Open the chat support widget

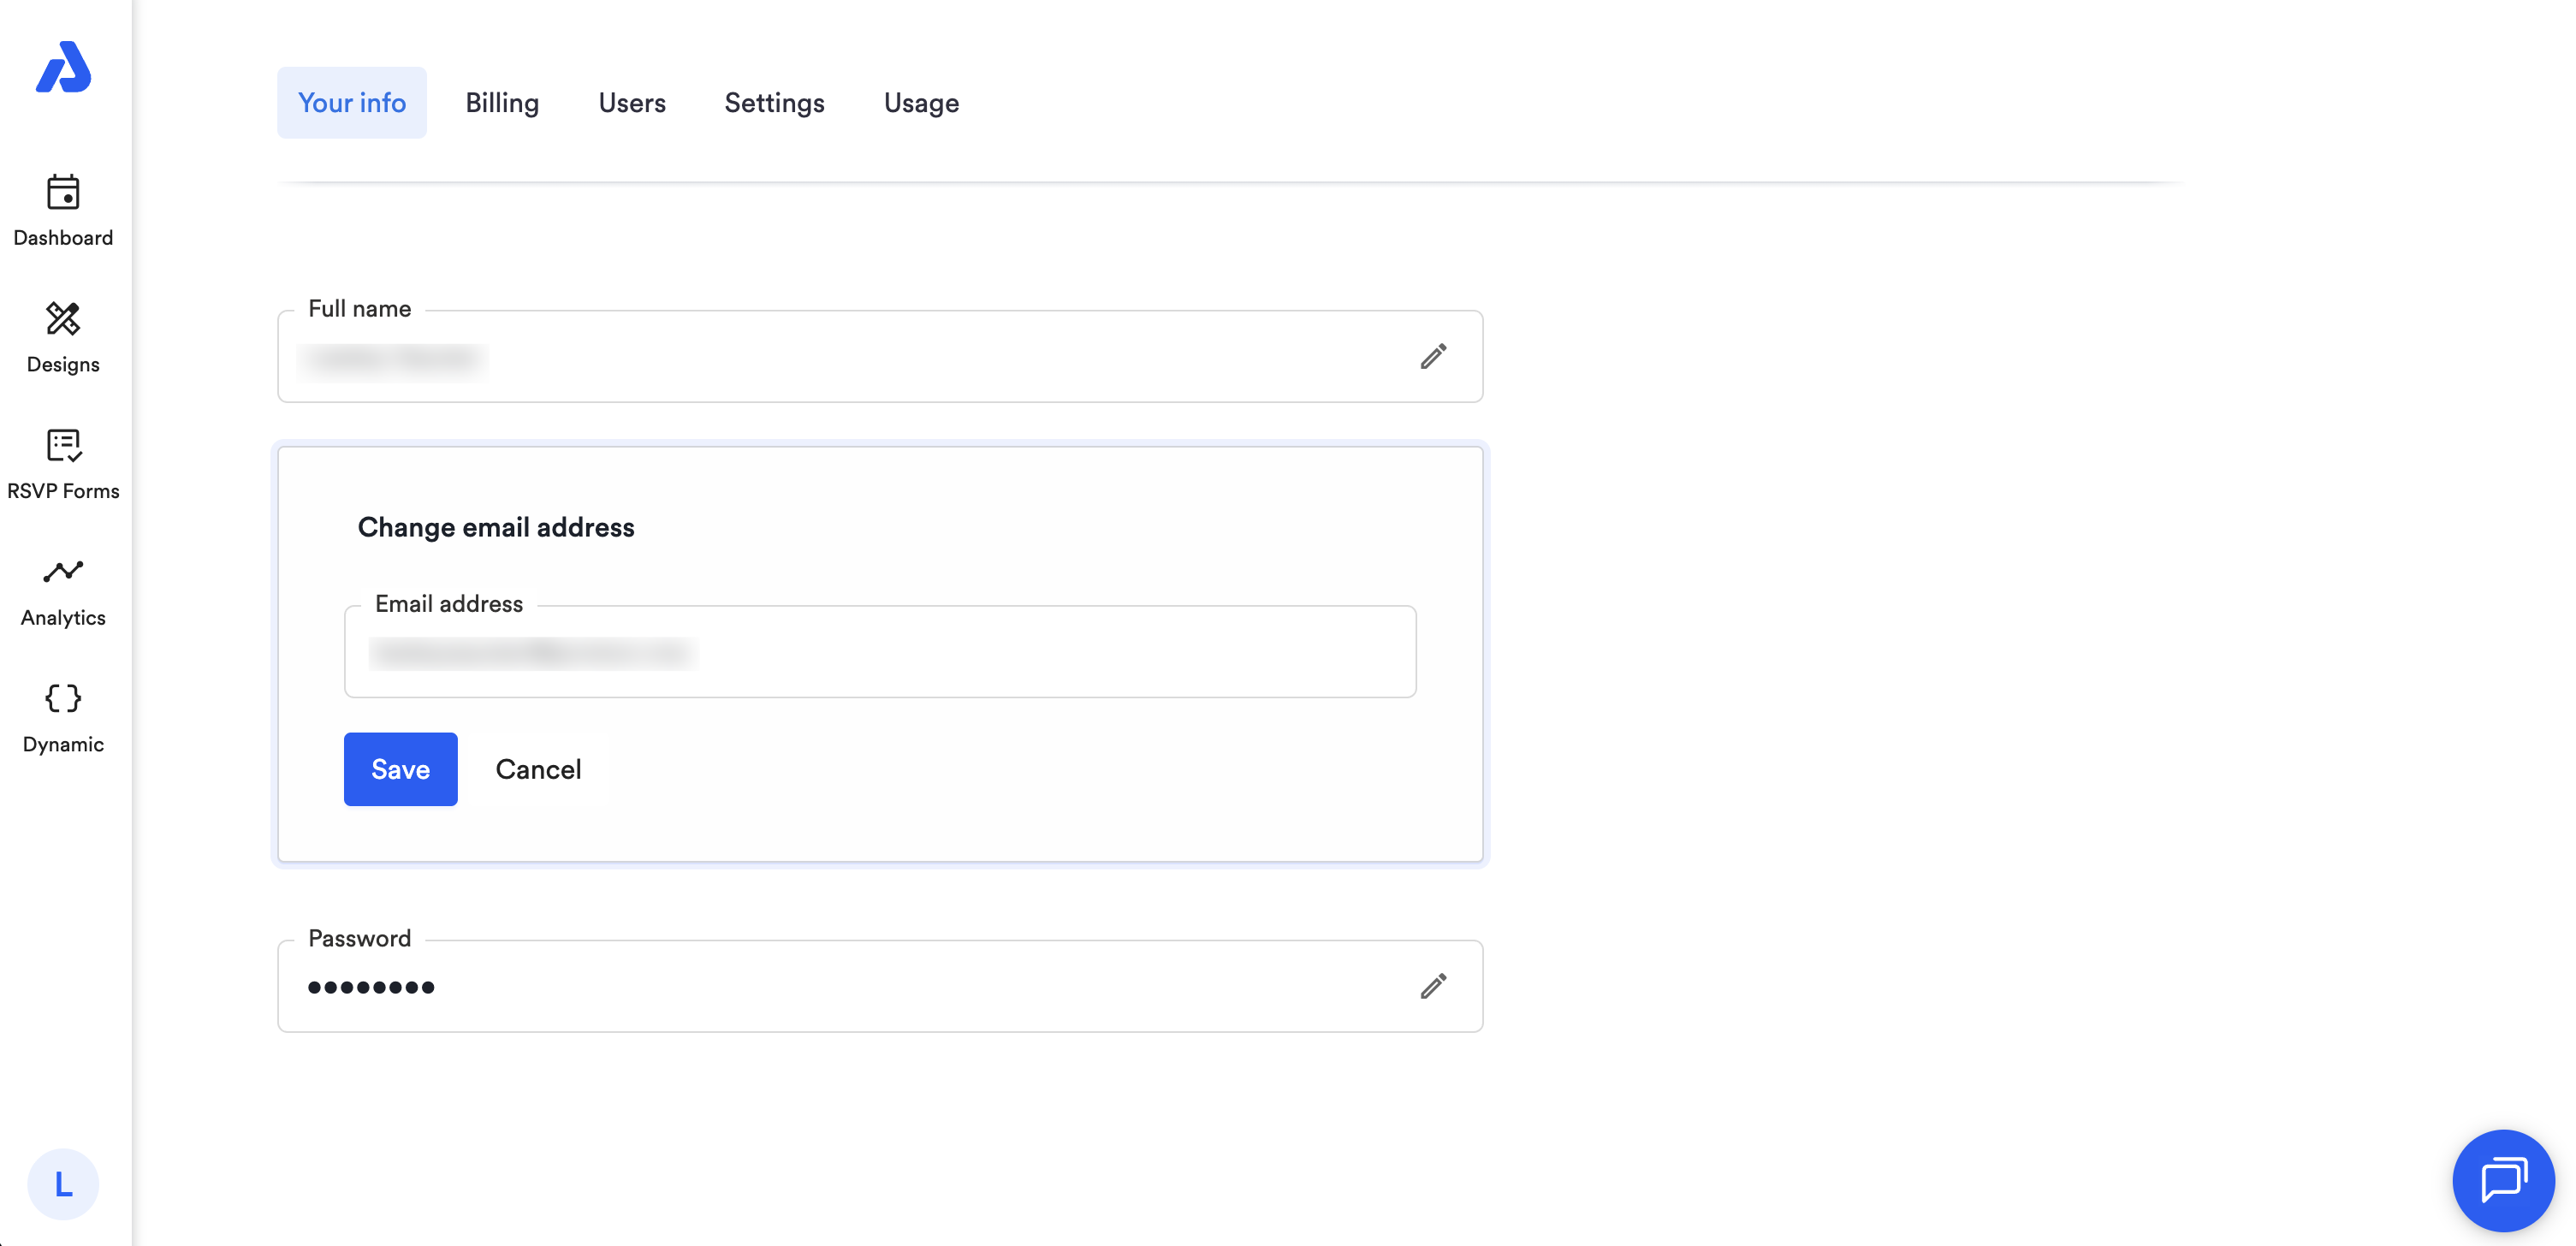point(2502,1181)
